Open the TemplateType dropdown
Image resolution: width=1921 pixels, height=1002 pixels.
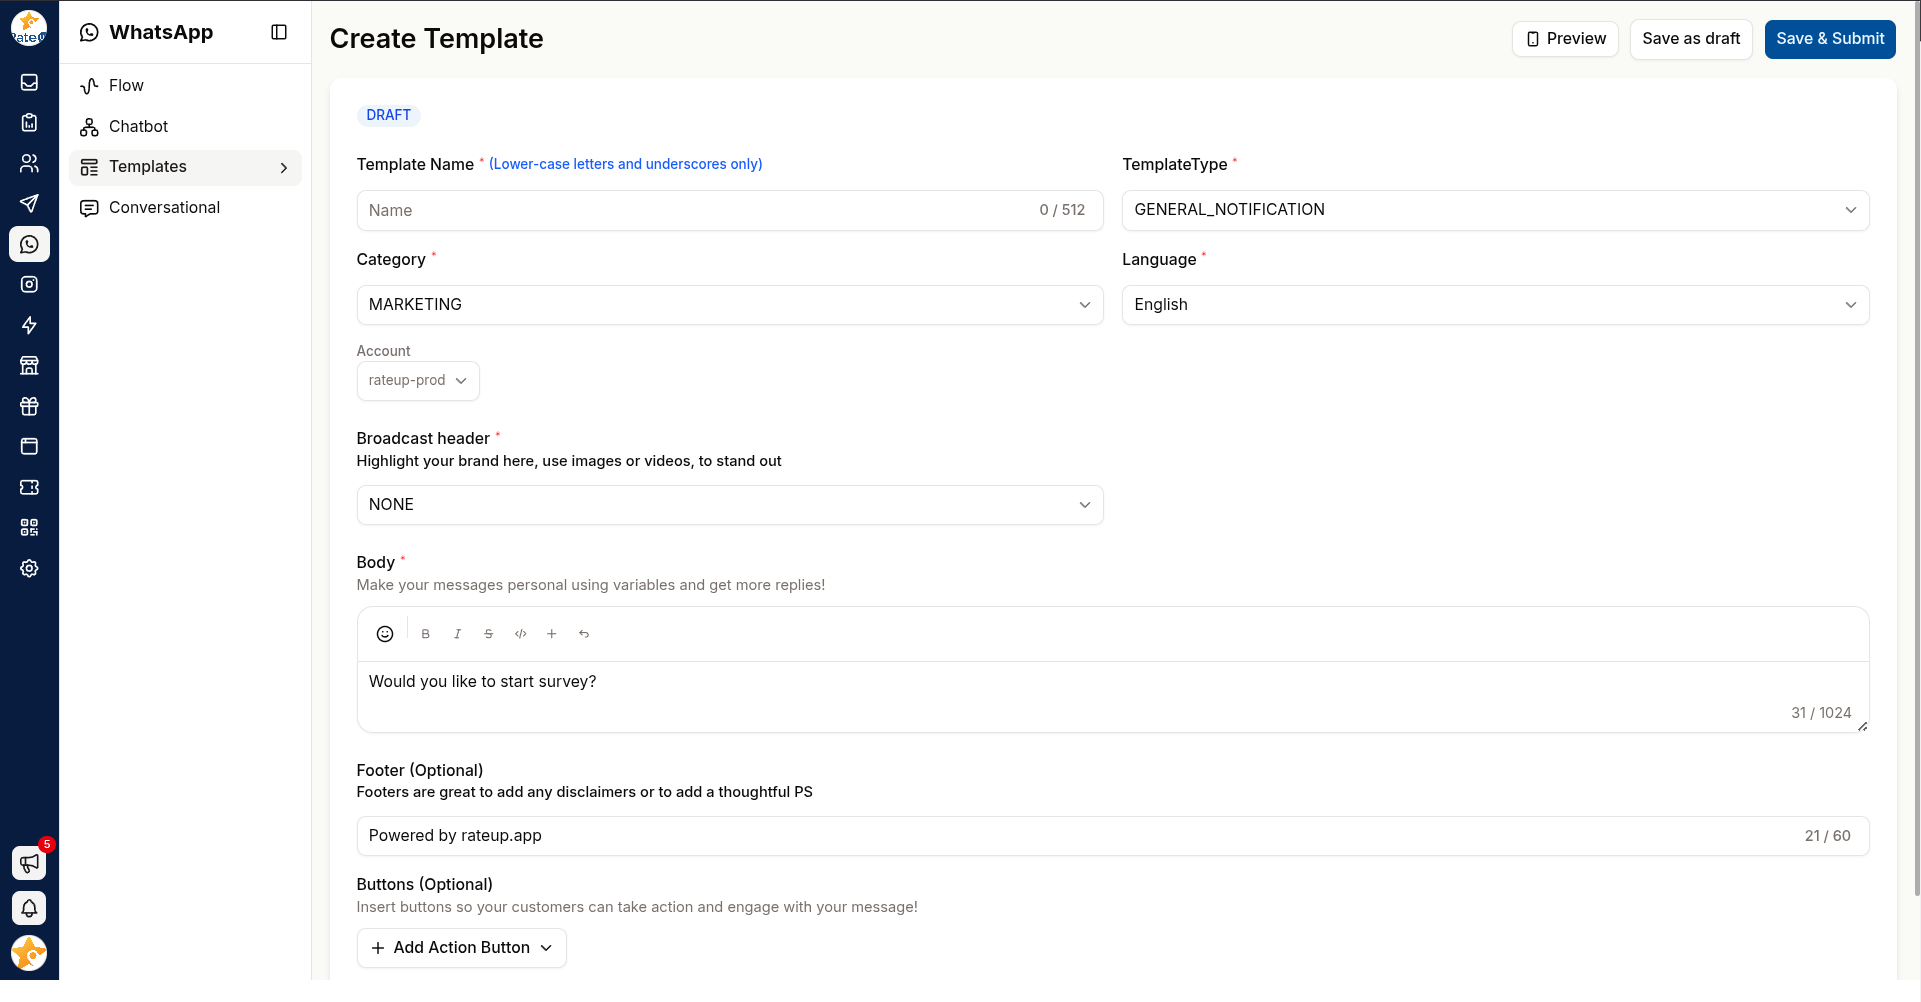coord(1495,210)
